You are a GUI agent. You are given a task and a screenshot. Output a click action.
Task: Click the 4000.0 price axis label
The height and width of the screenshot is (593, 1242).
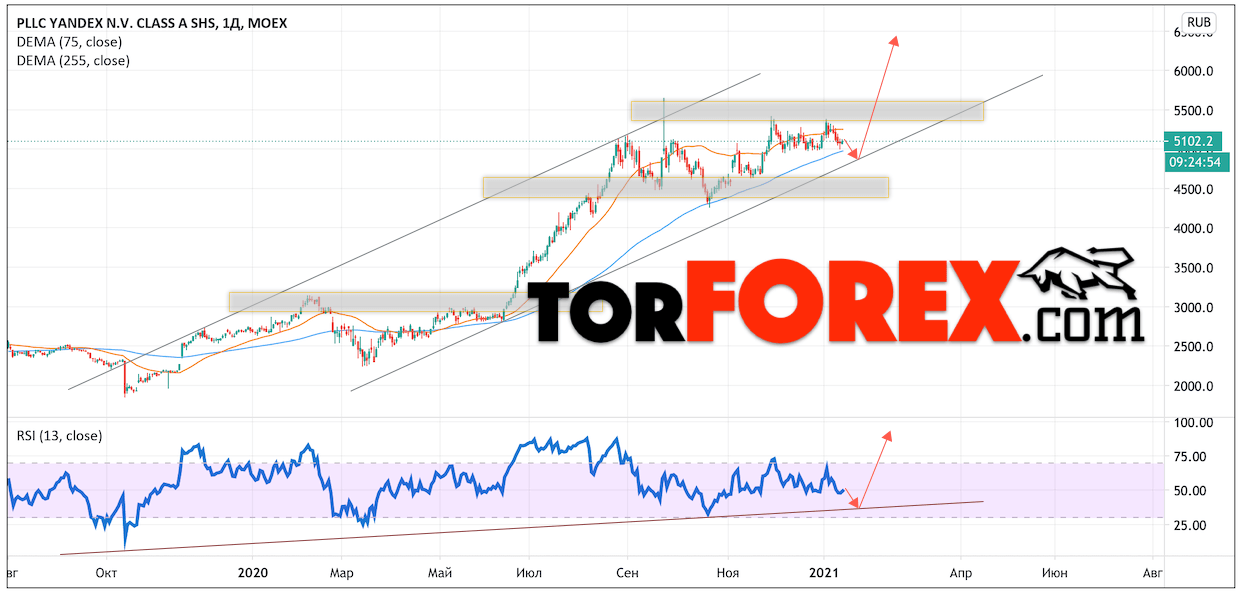click(x=1194, y=229)
